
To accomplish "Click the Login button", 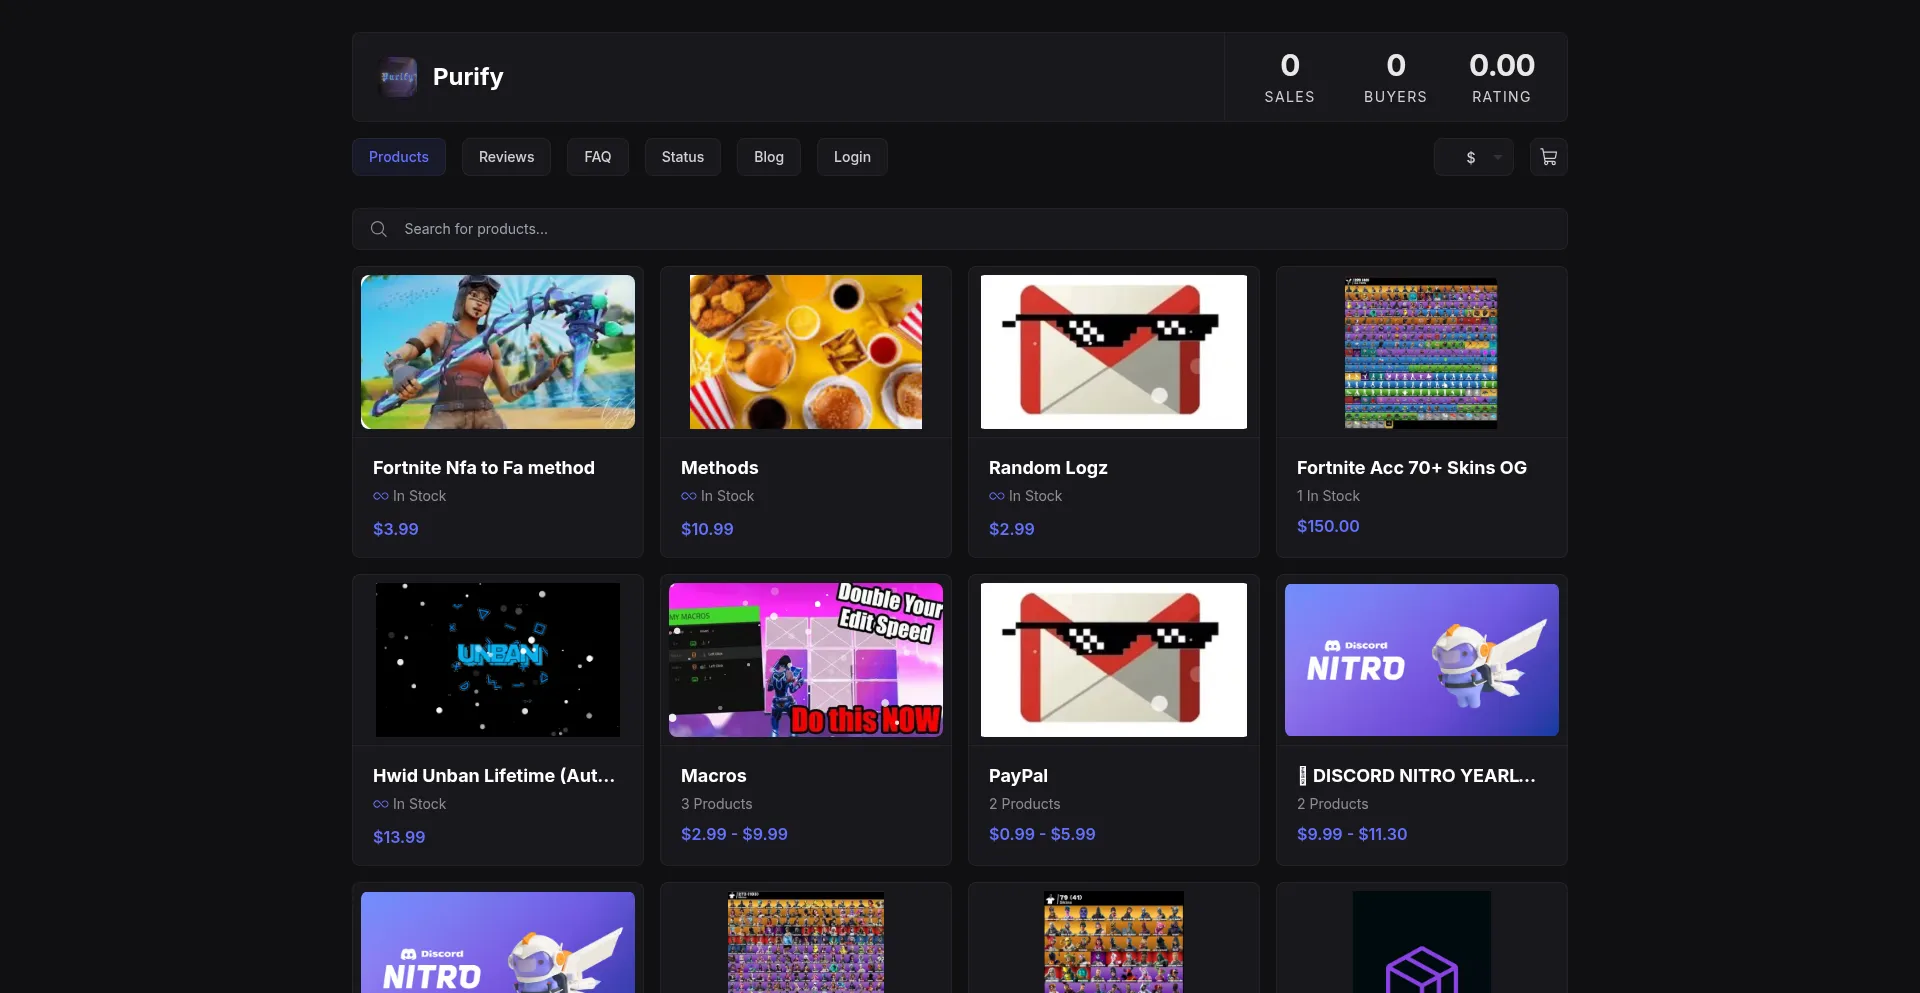I will point(852,157).
